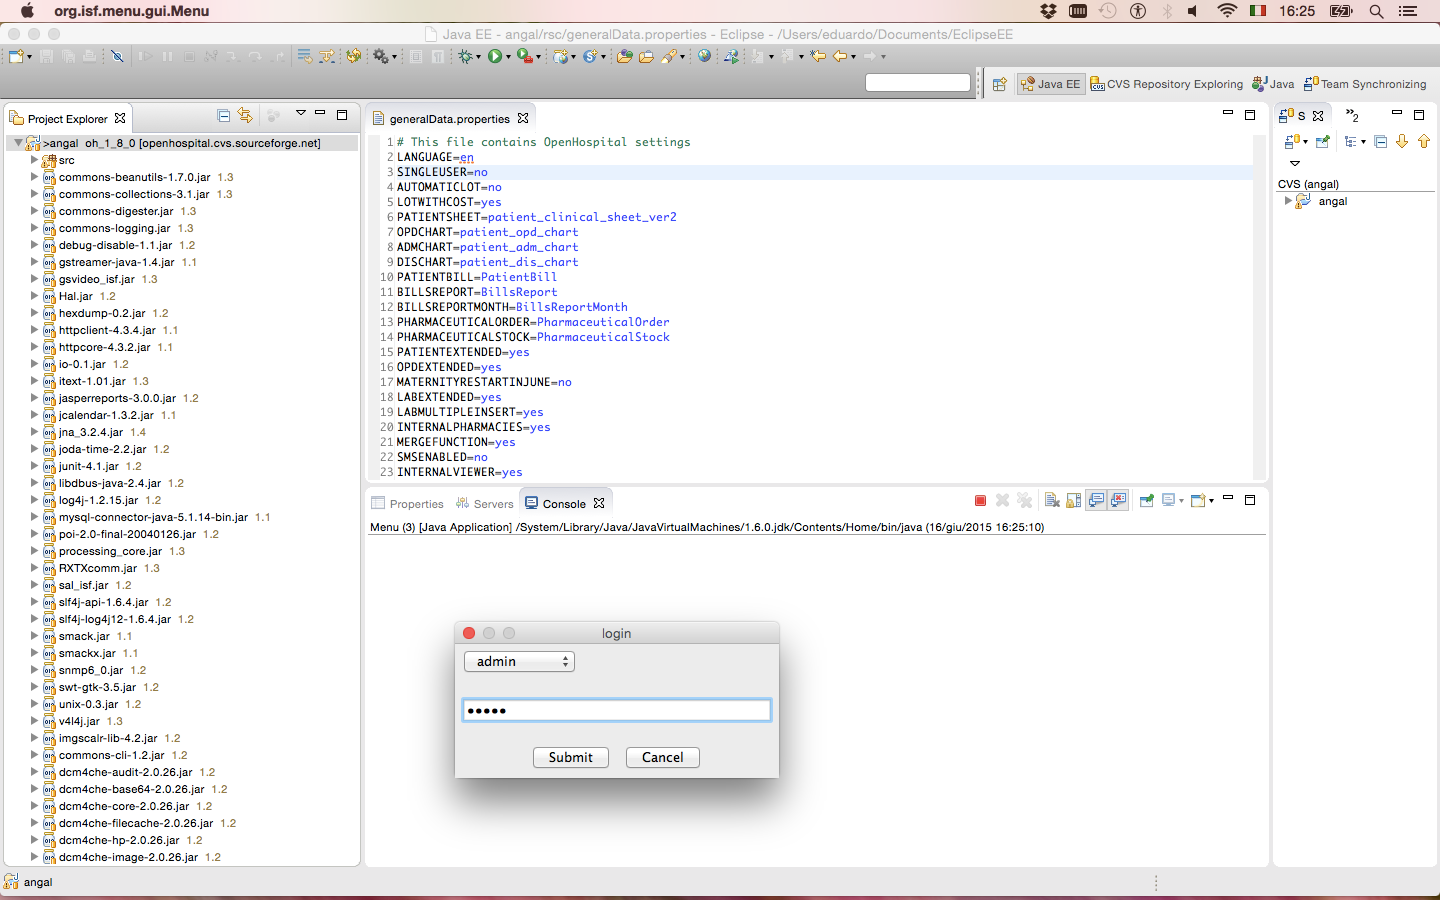Viewport: 1440px width, 900px height.
Task: Click the Open Web Browser globe icon
Action: pos(705,57)
